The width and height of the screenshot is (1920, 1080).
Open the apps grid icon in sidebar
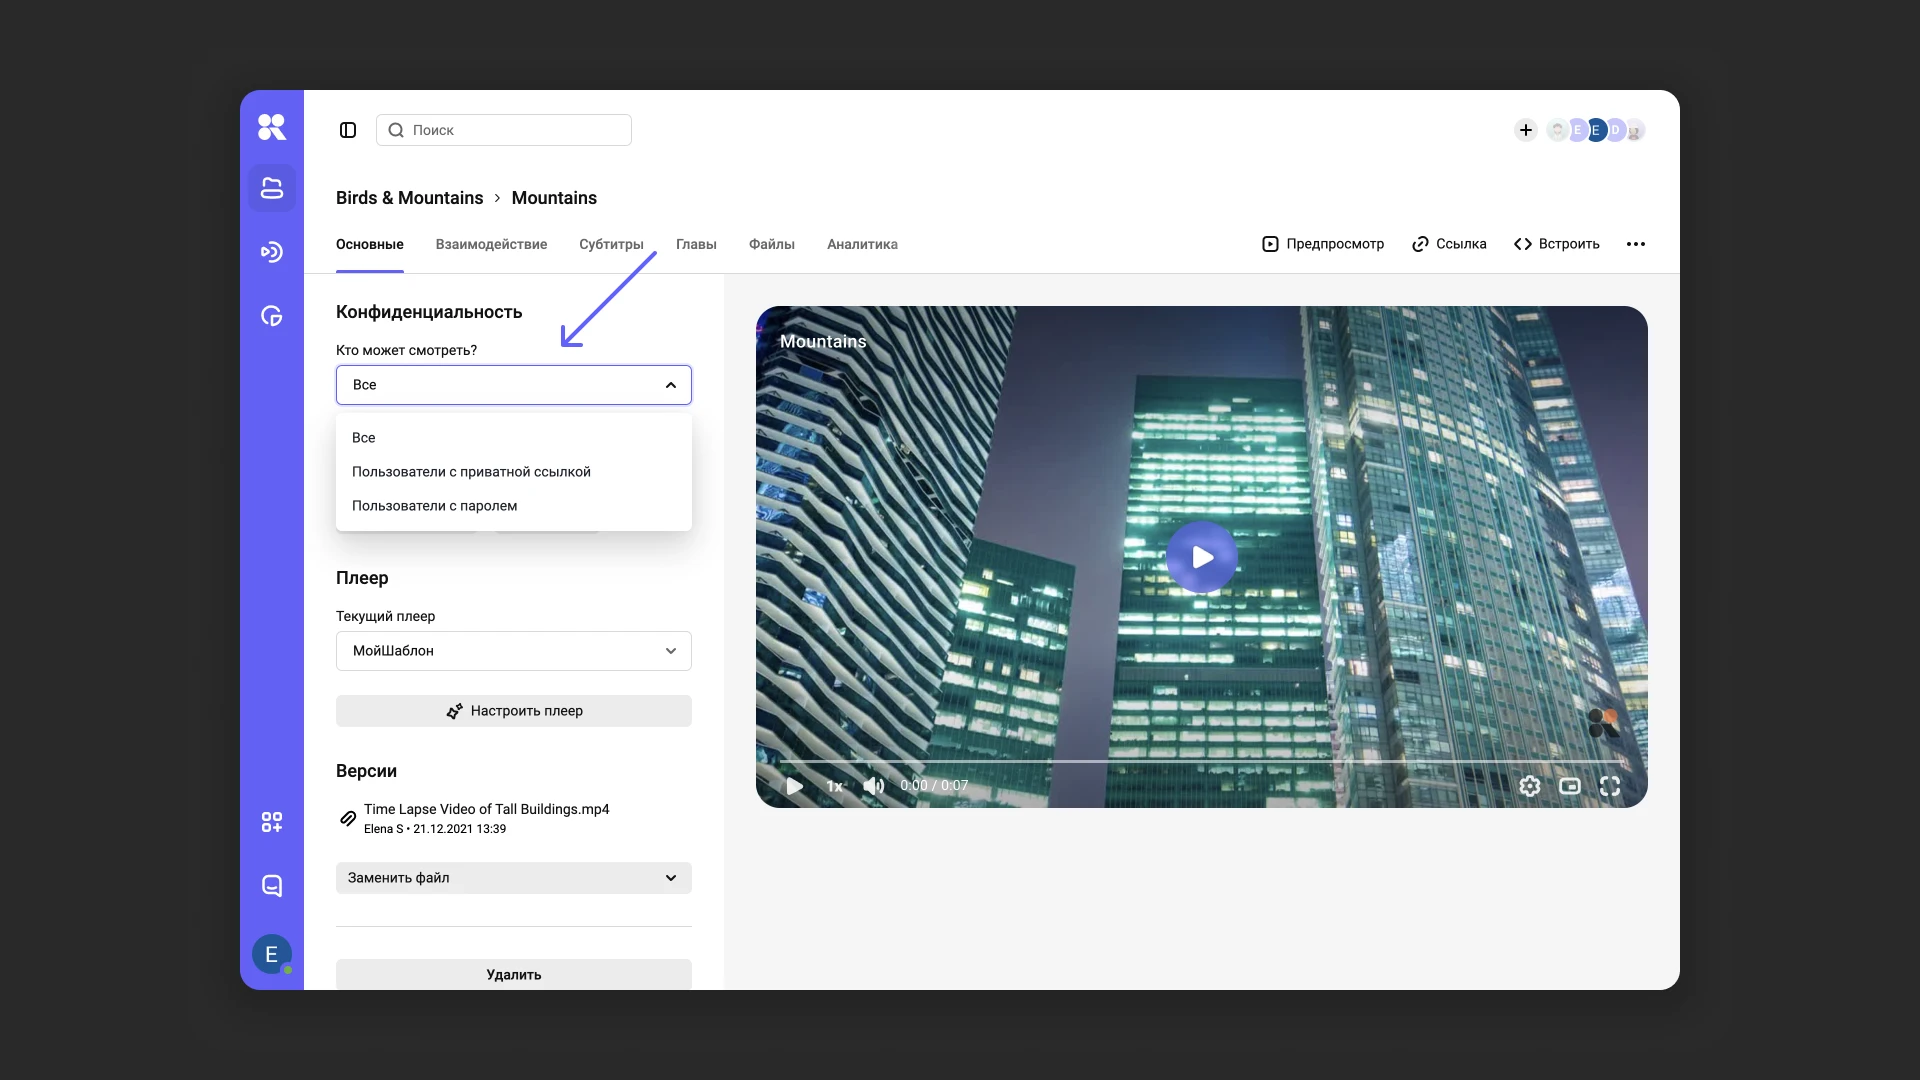click(272, 822)
